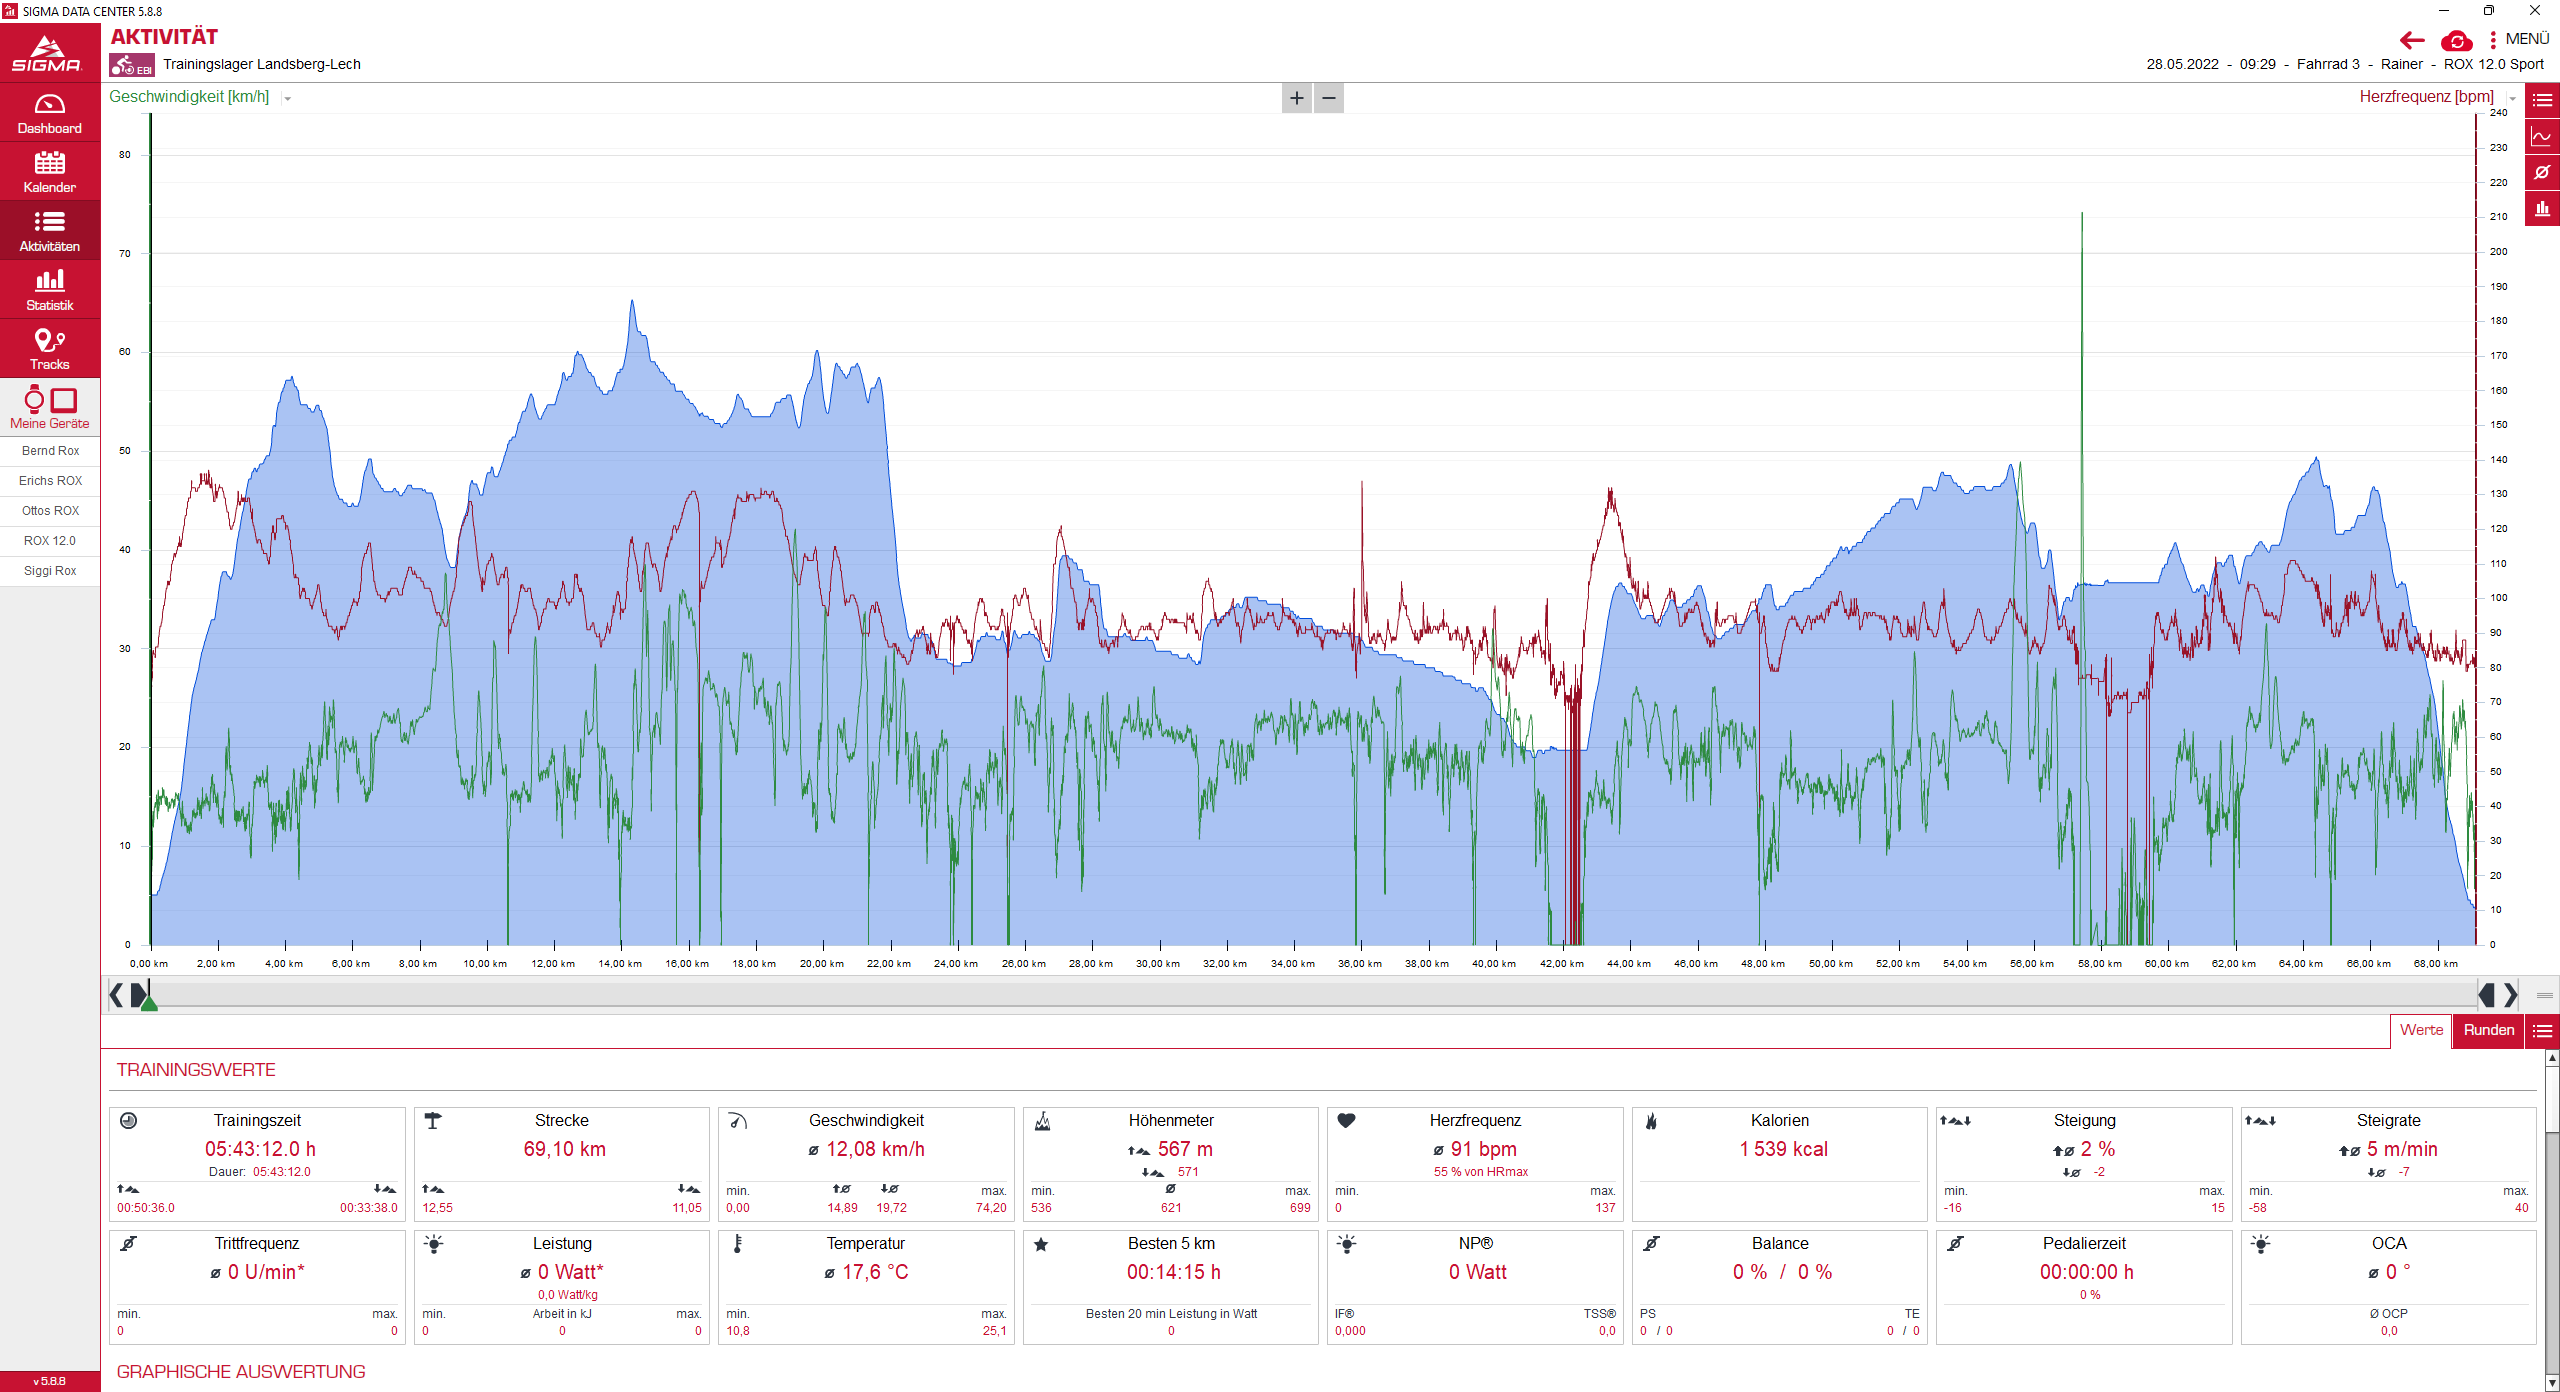2560x1392 pixels.
Task: Select the Erichs ROX device
Action: pyautogui.click(x=50, y=481)
